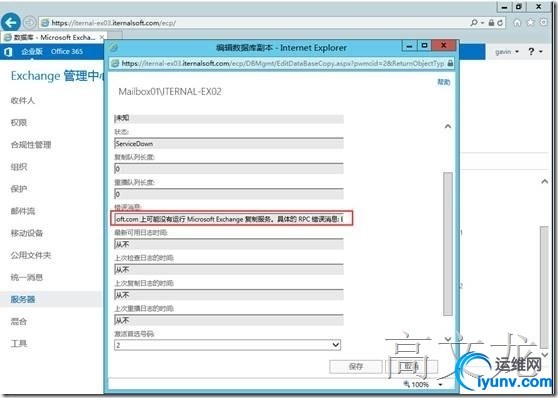Click the main window address bar URL

pyautogui.click(x=113, y=23)
